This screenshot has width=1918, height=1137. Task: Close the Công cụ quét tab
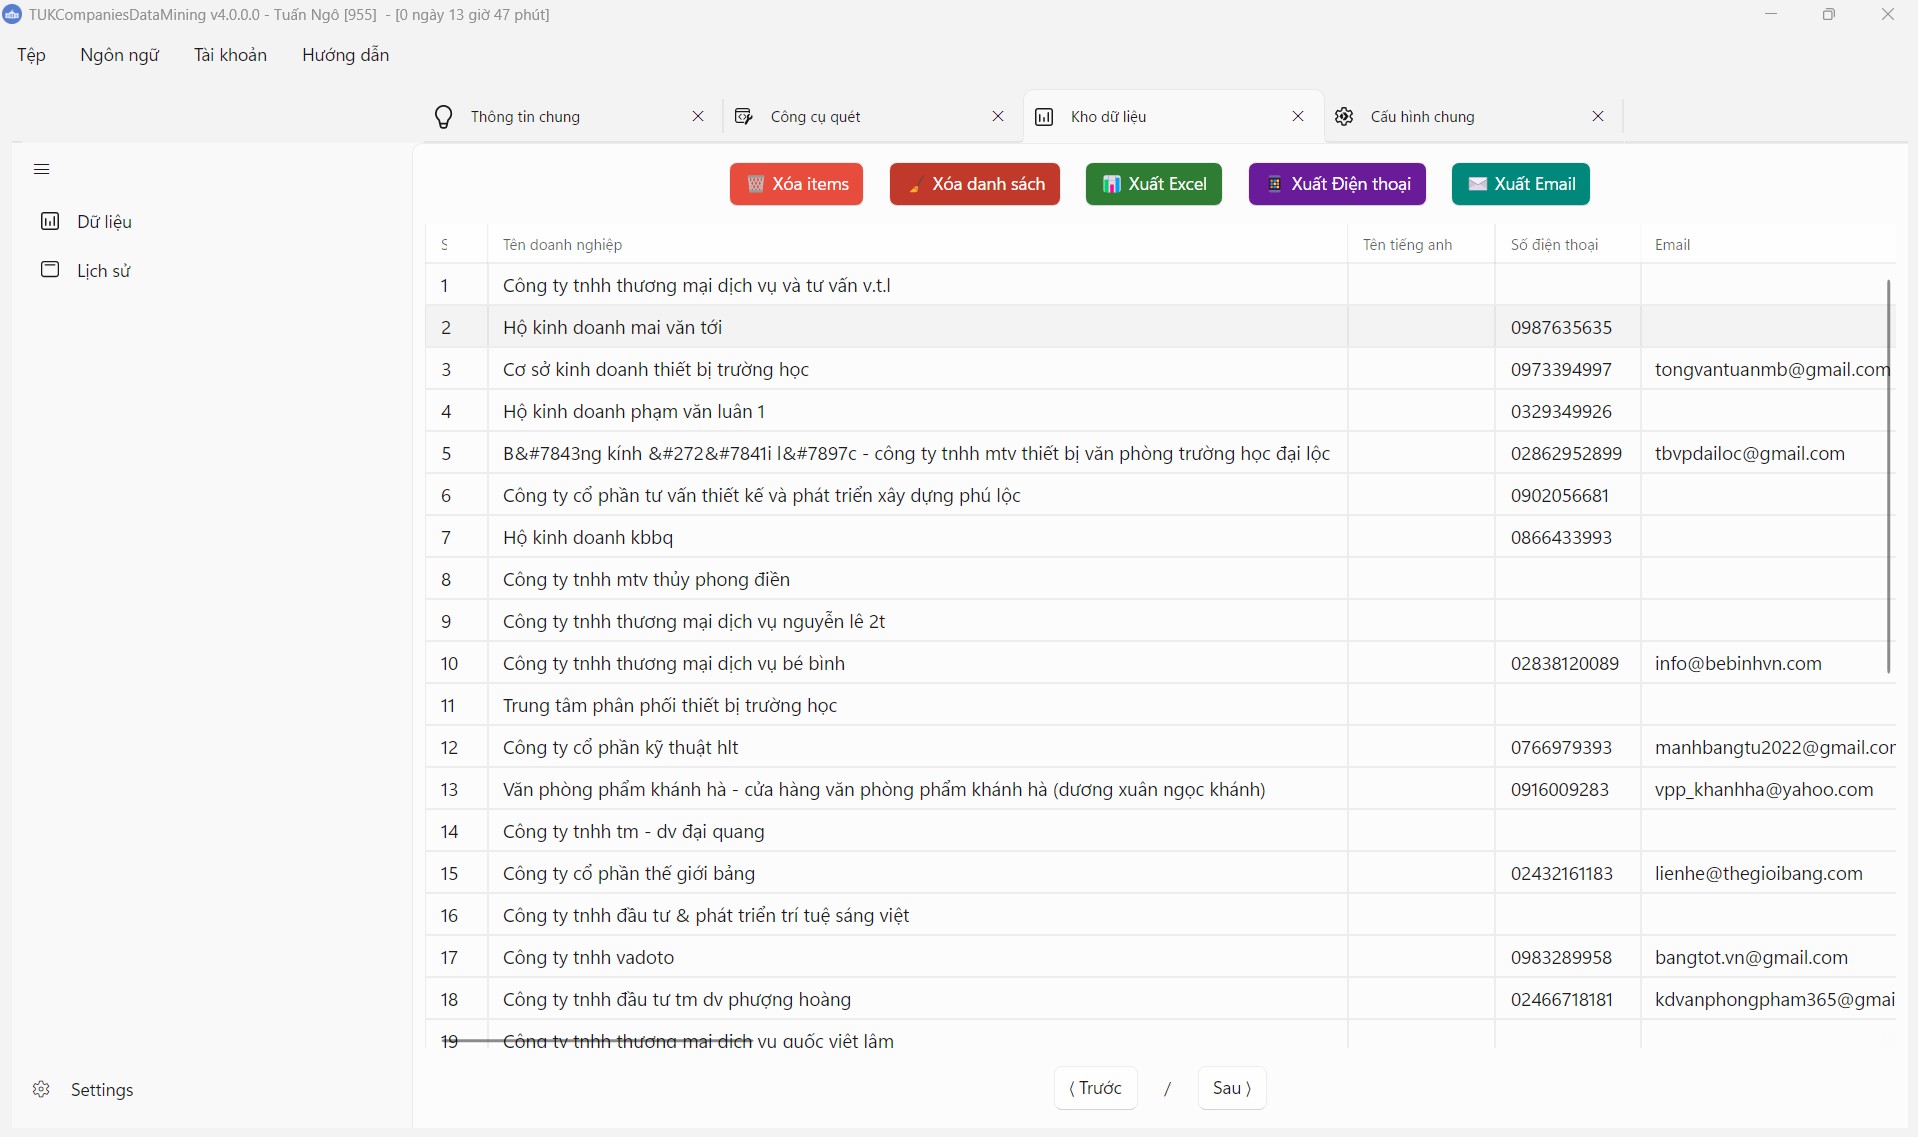pos(998,117)
